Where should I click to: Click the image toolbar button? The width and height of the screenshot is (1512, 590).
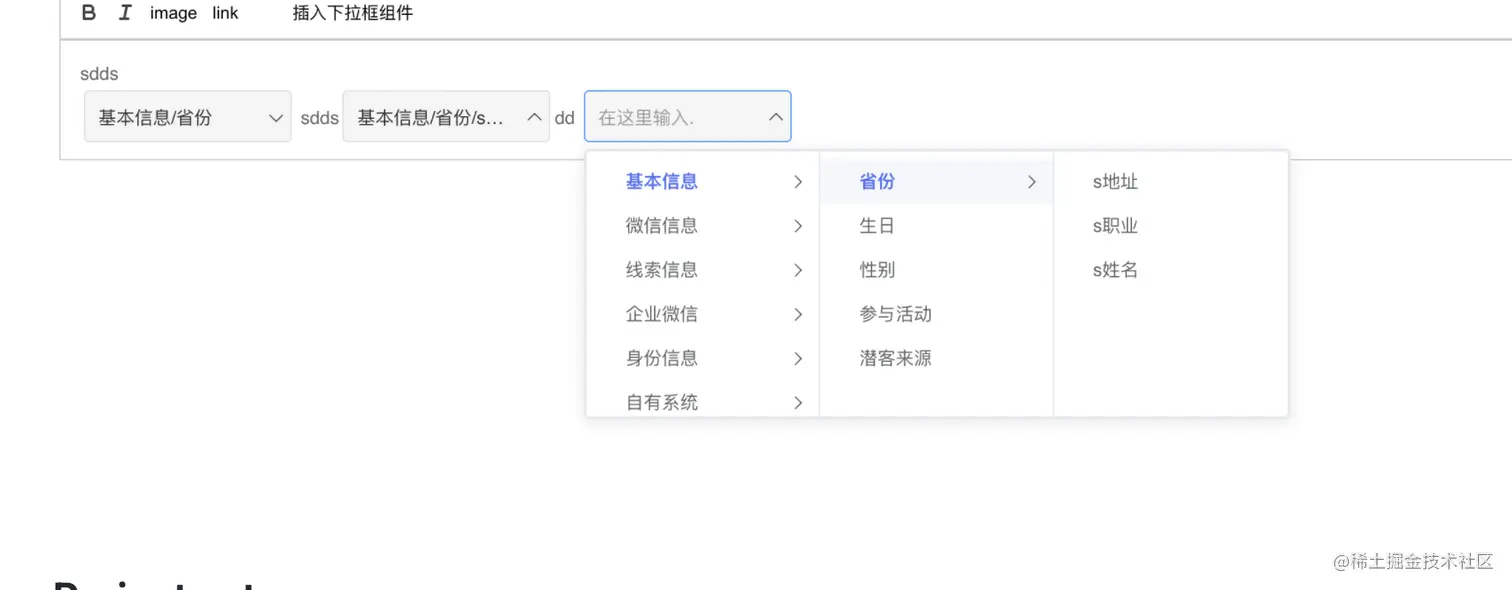coord(173,13)
